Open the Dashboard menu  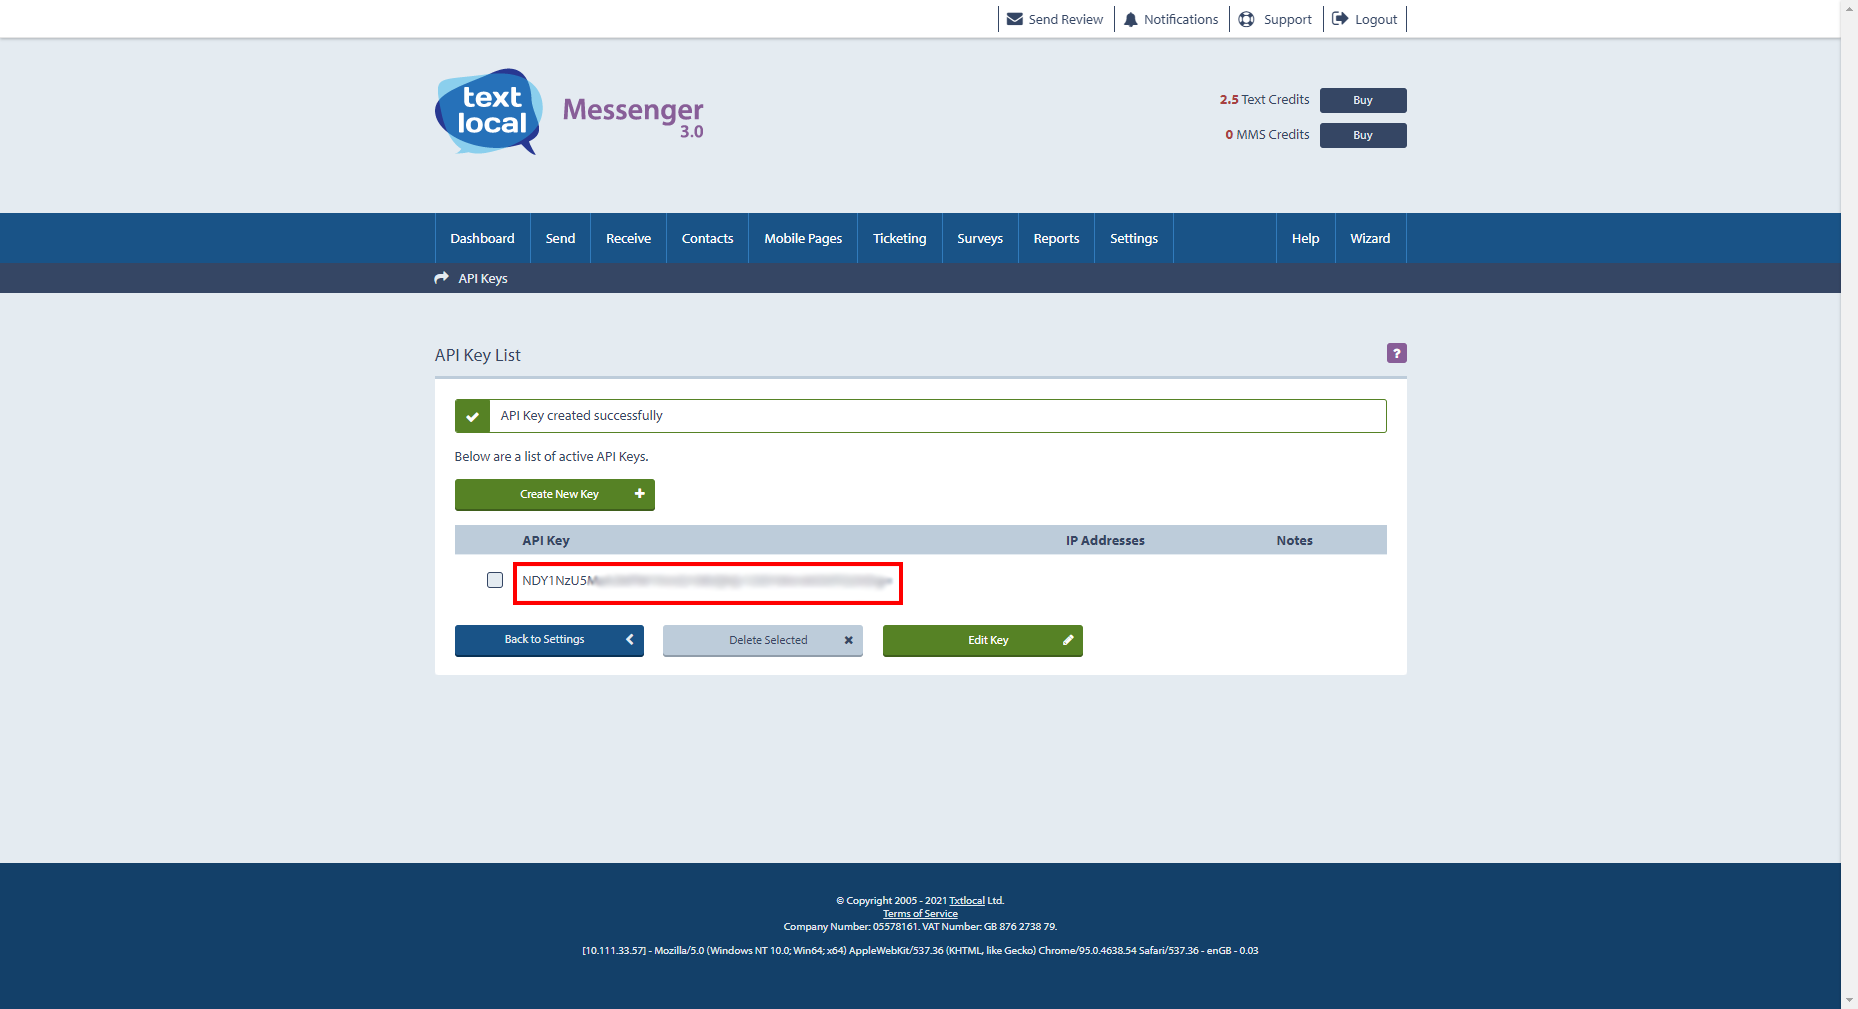[x=482, y=238]
